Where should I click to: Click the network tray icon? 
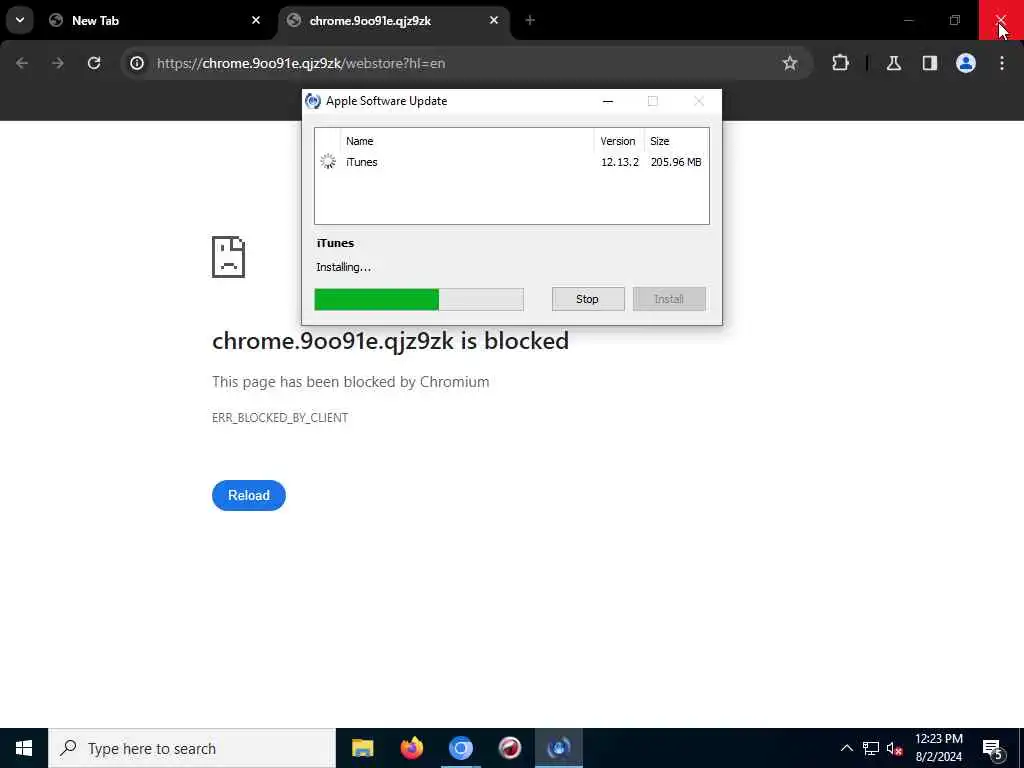pos(871,748)
